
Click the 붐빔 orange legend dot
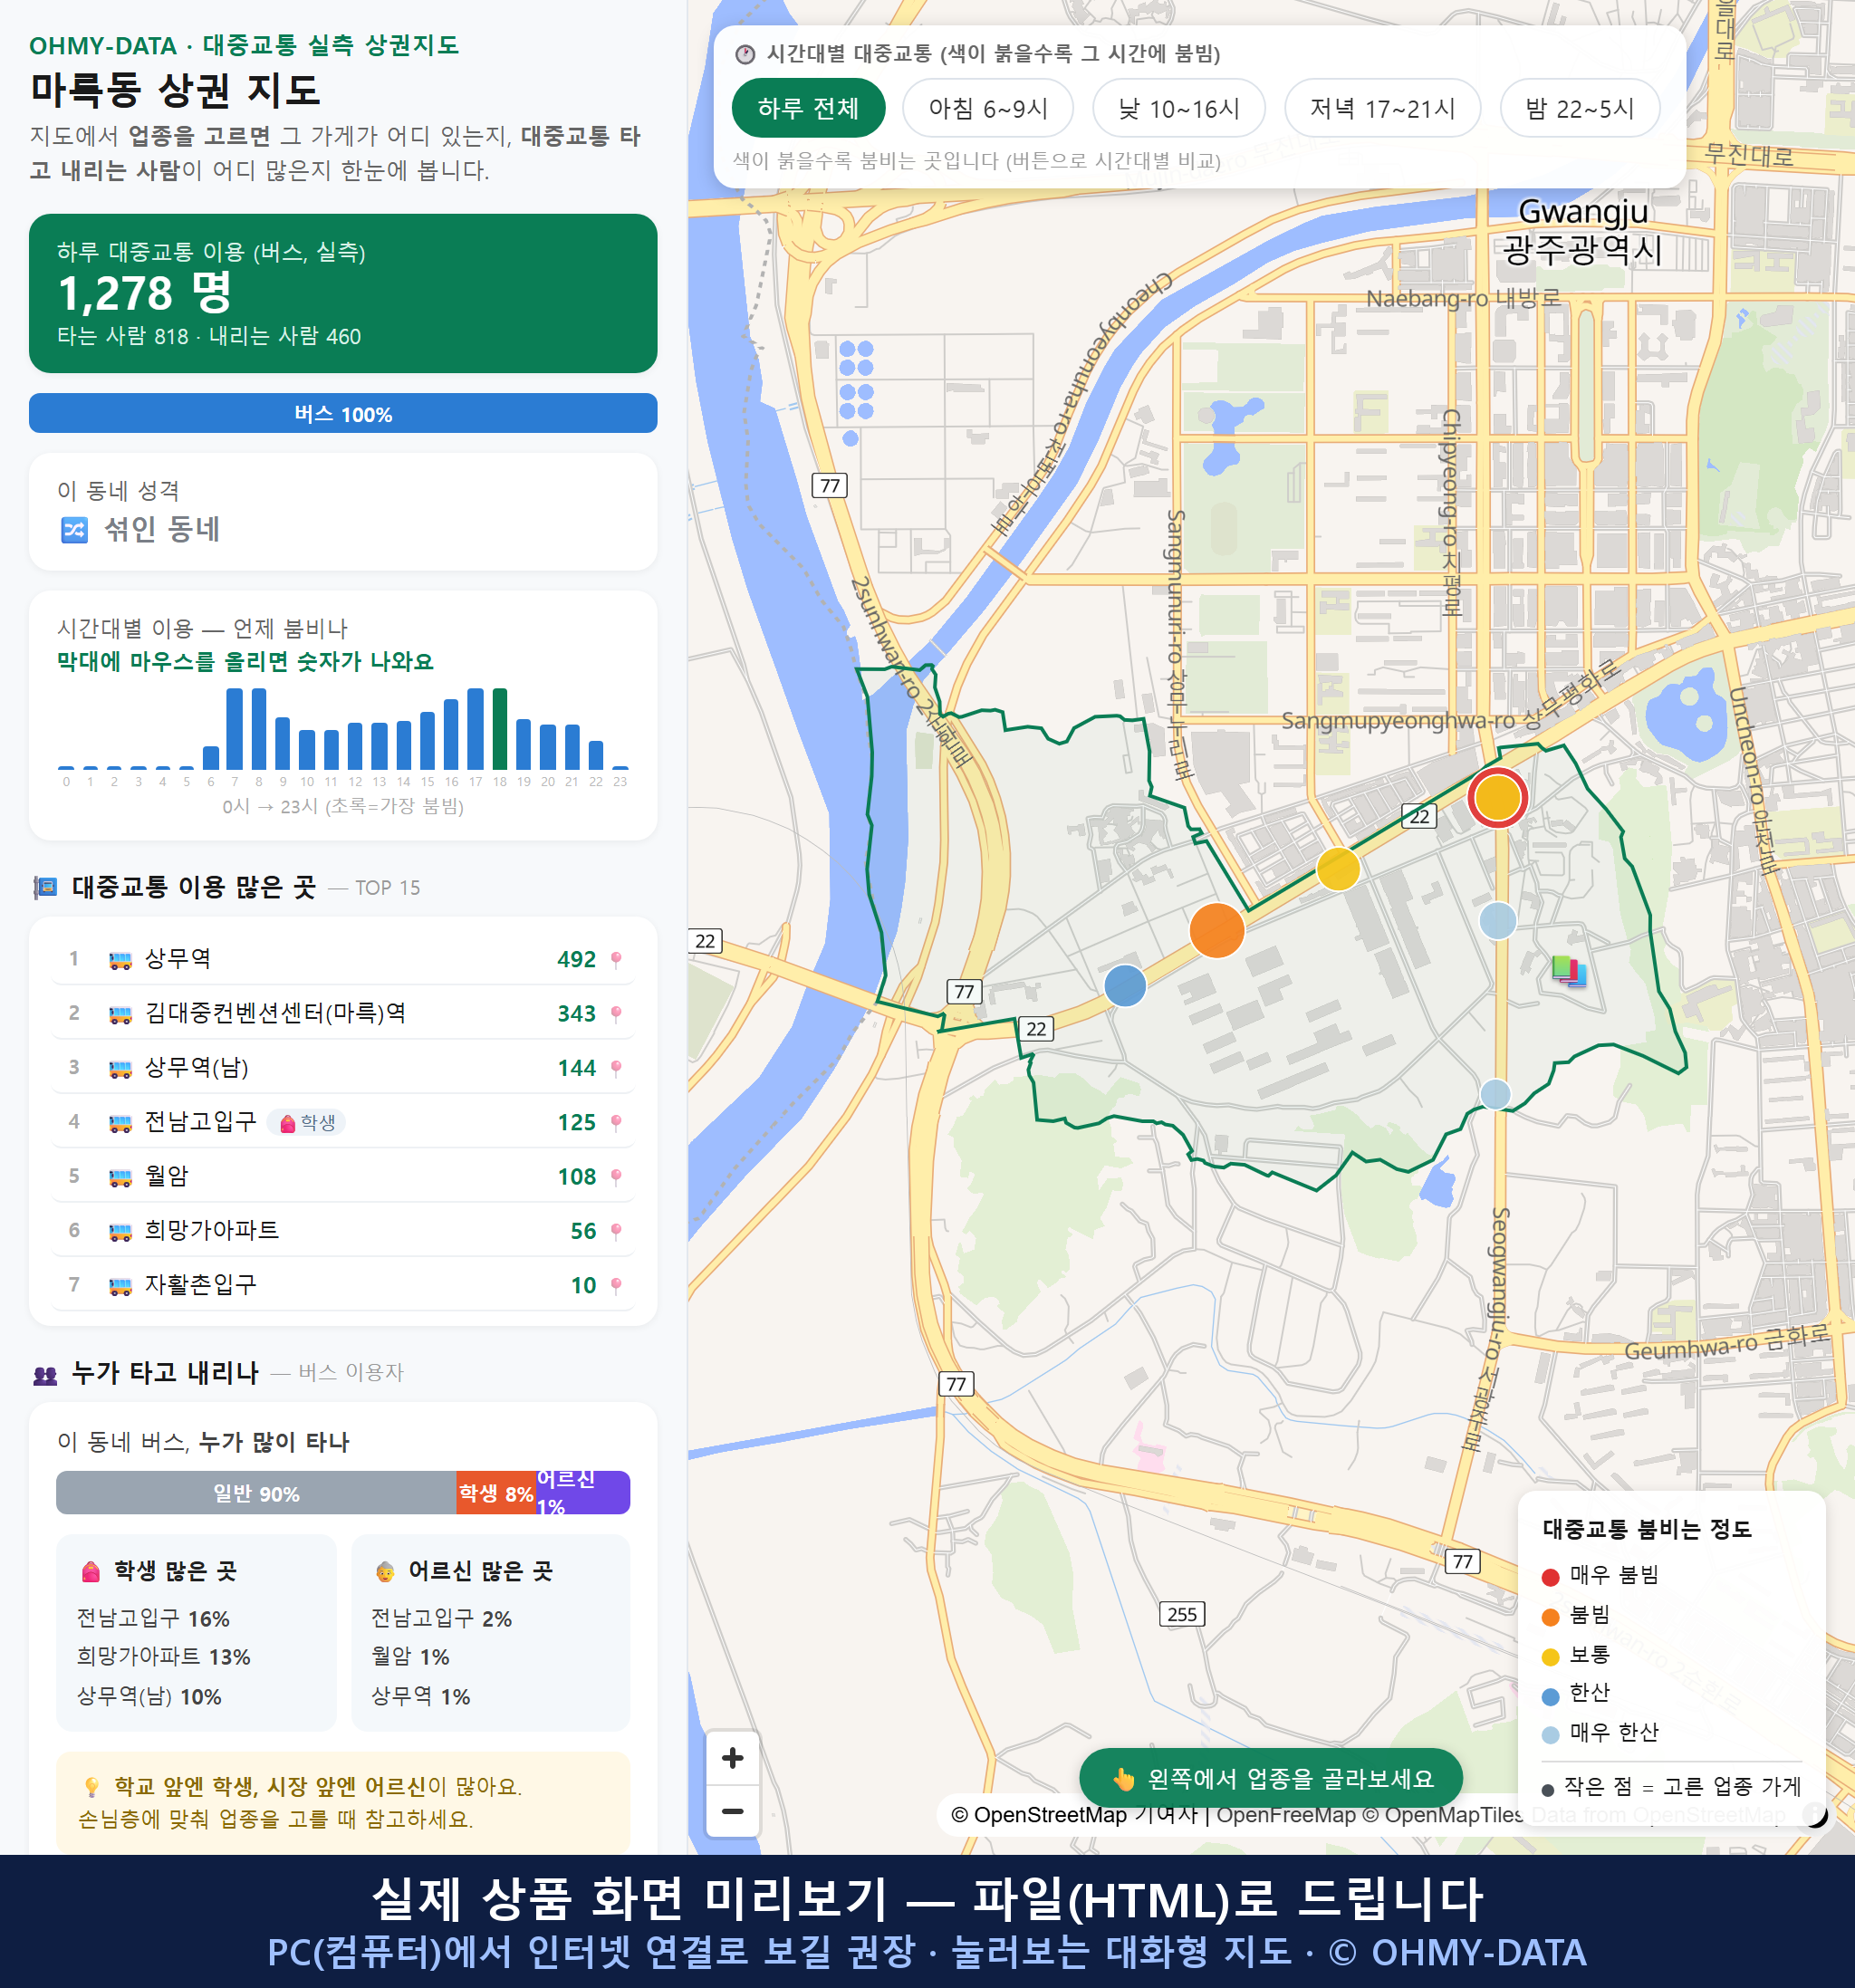point(1551,1617)
